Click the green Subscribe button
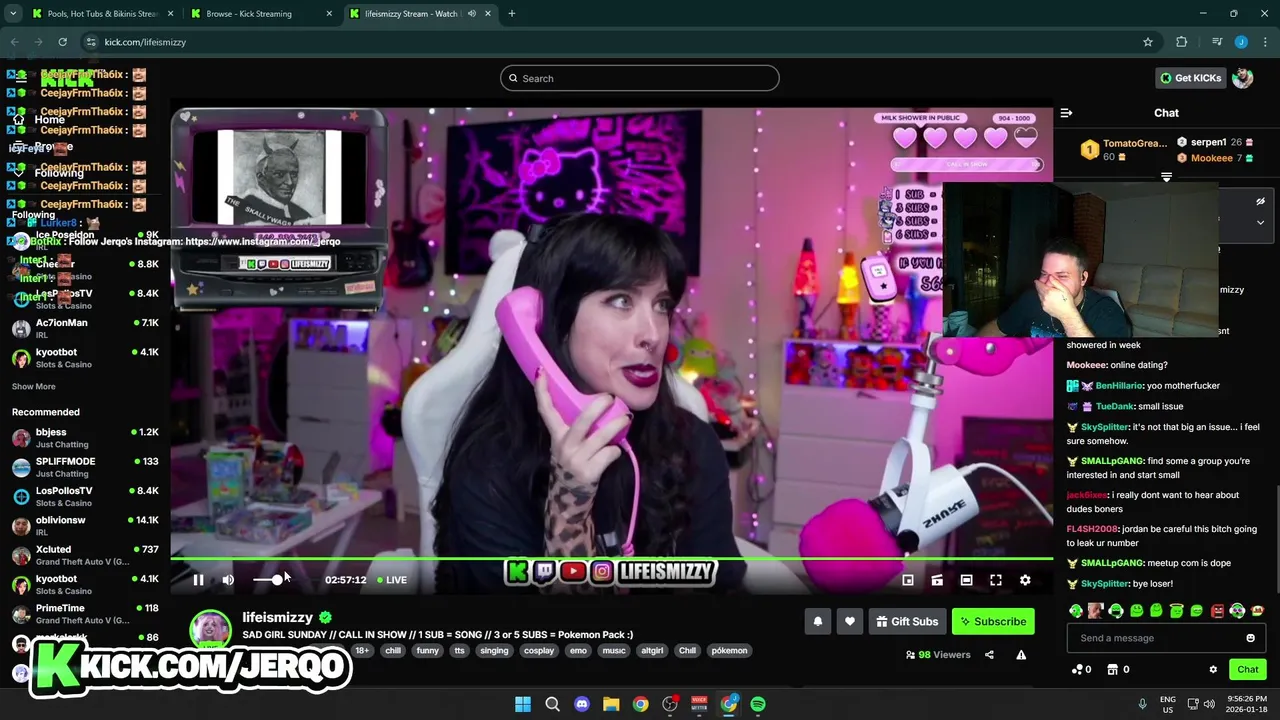The height and width of the screenshot is (720, 1280). tap(993, 621)
